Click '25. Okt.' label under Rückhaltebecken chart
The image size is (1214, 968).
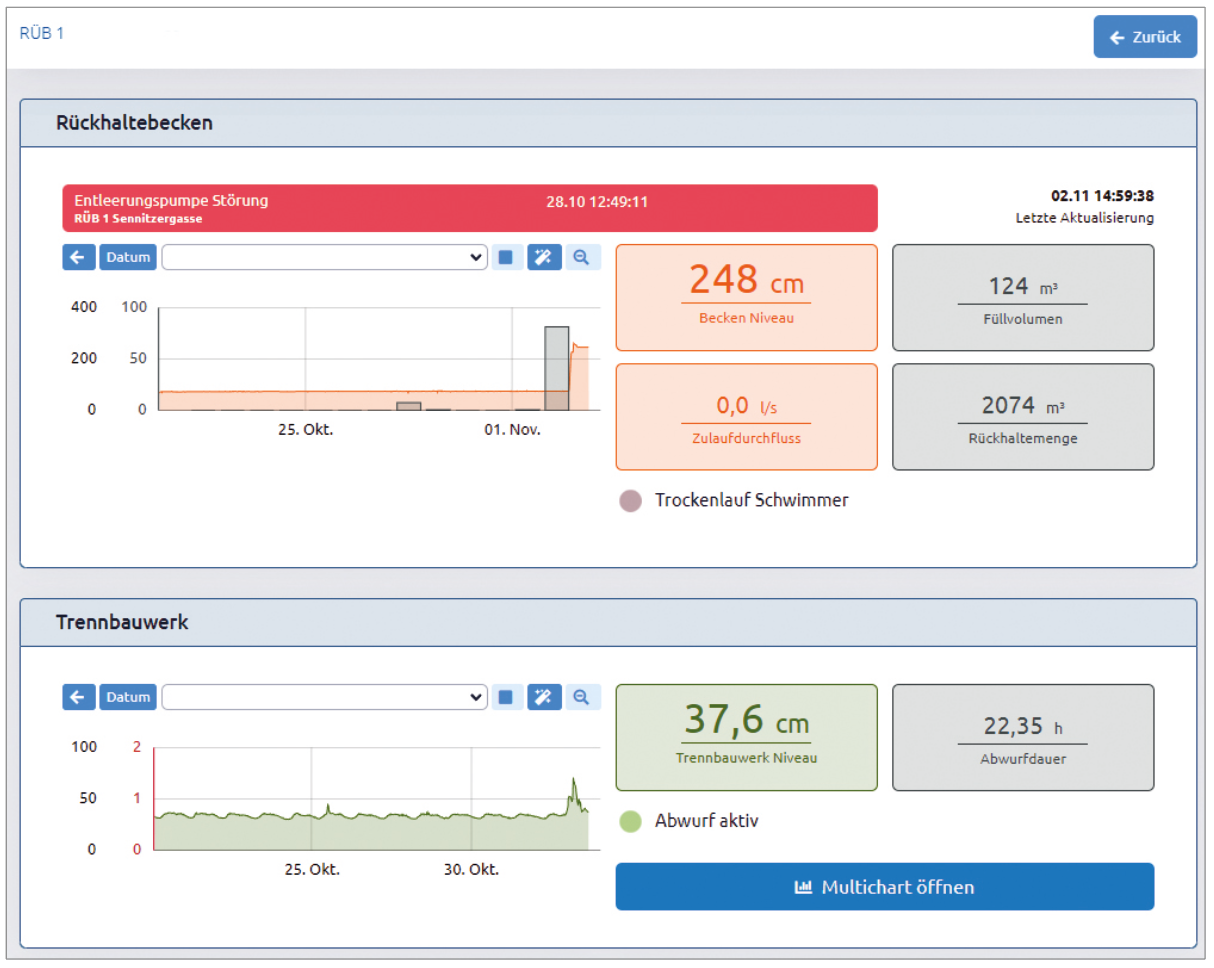click(306, 430)
